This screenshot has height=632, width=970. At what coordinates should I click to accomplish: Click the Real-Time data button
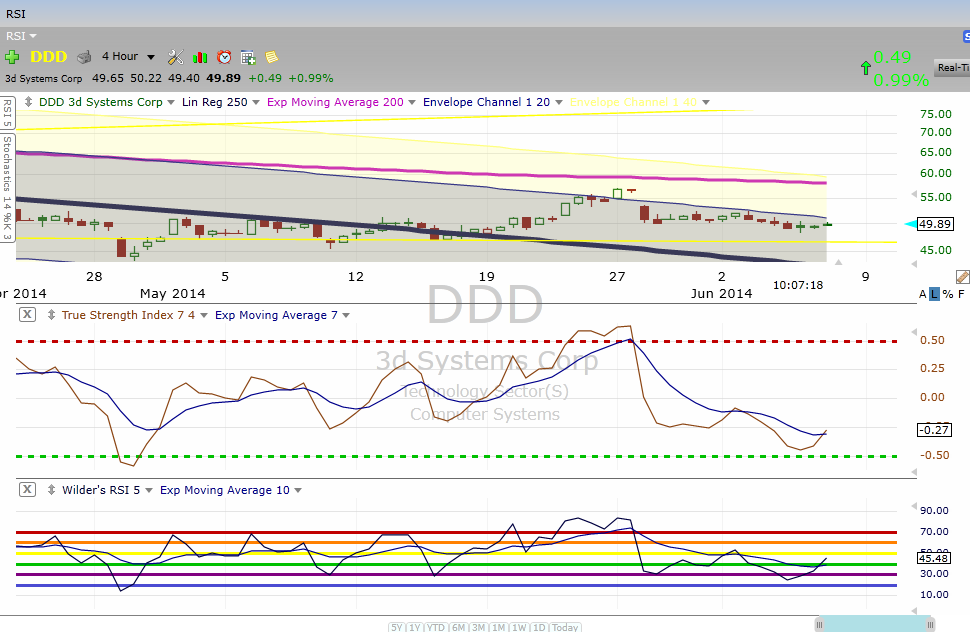click(952, 67)
